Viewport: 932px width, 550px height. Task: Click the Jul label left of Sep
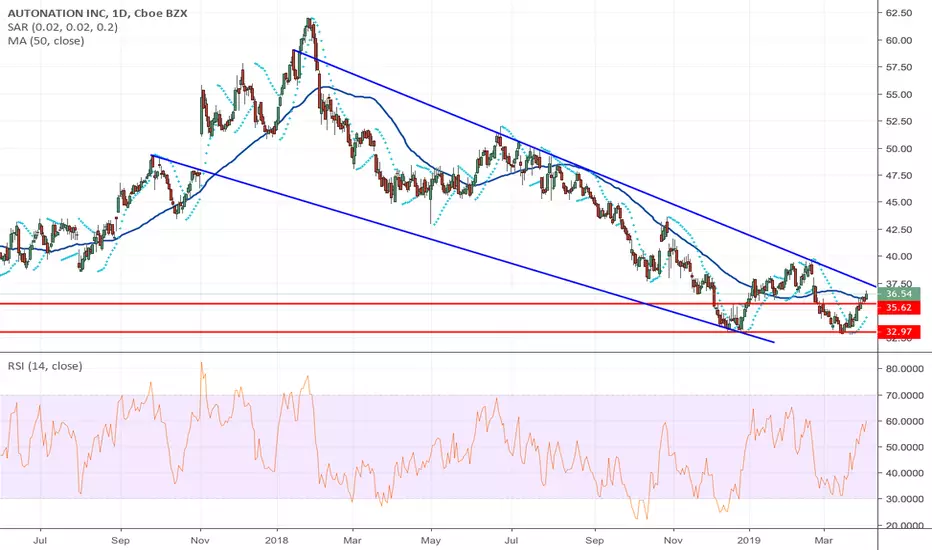(40, 540)
